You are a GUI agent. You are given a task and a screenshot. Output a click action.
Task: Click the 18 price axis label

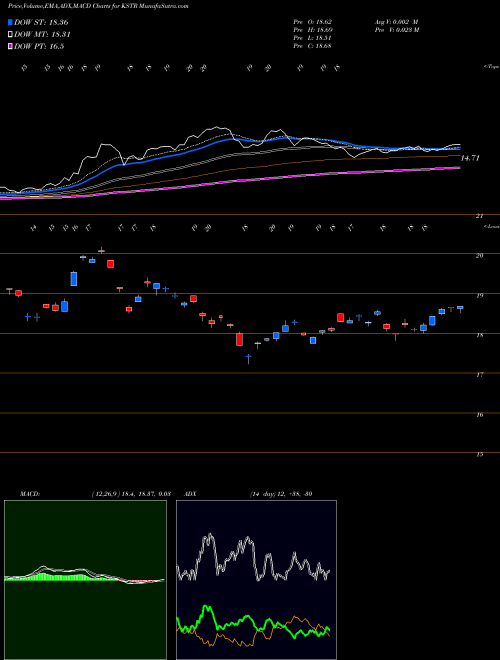[479, 335]
